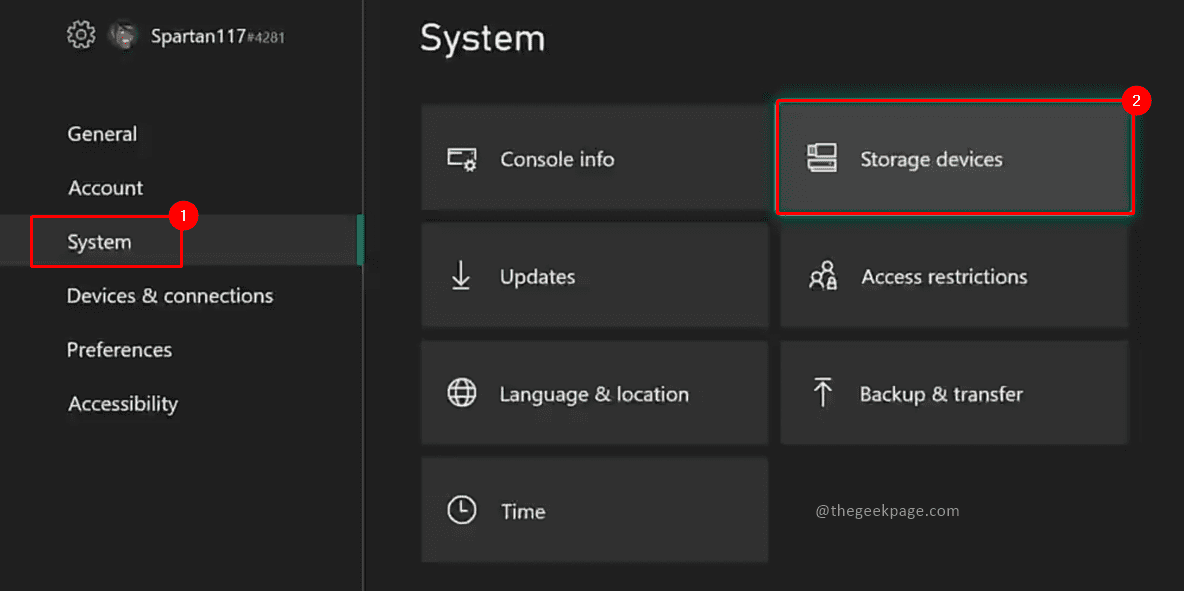
Task: Click the Storage devices drive icon
Action: coord(821,159)
